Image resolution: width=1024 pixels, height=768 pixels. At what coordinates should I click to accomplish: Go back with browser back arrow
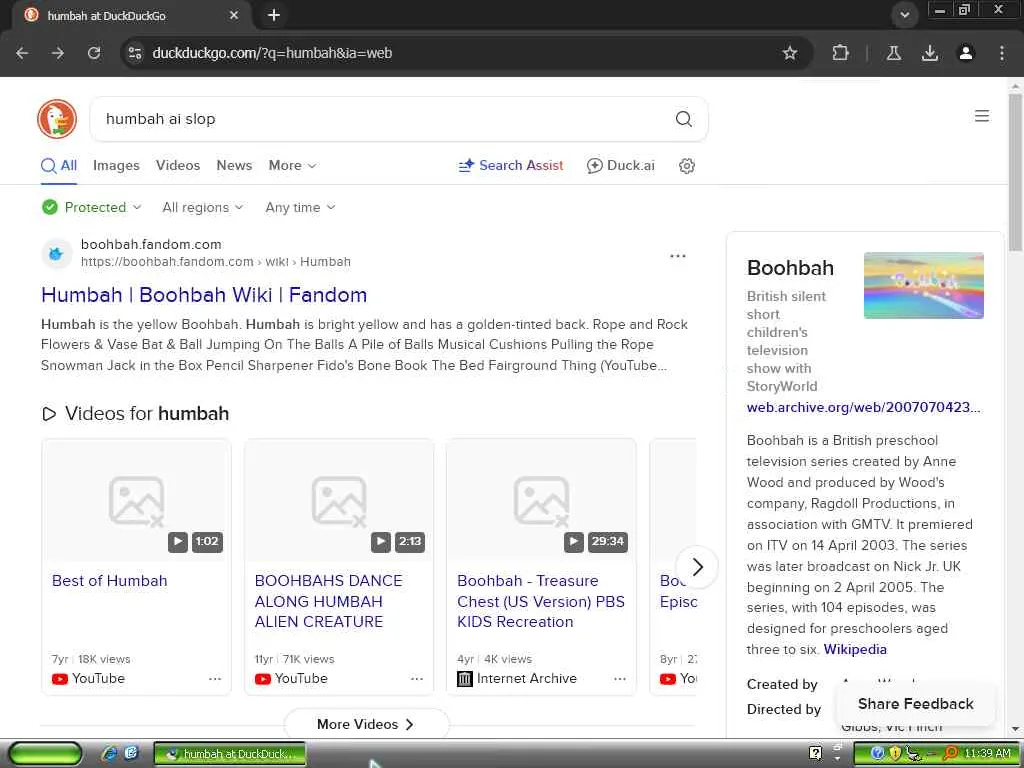pyautogui.click(x=22, y=53)
